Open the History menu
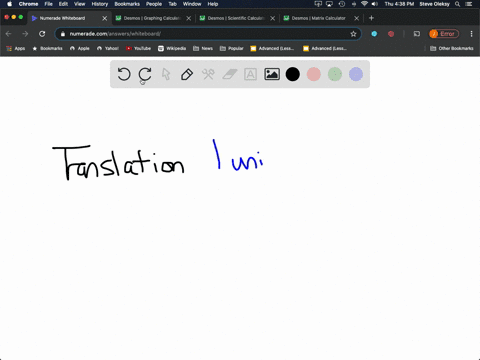The image size is (480, 360). coord(100,4)
